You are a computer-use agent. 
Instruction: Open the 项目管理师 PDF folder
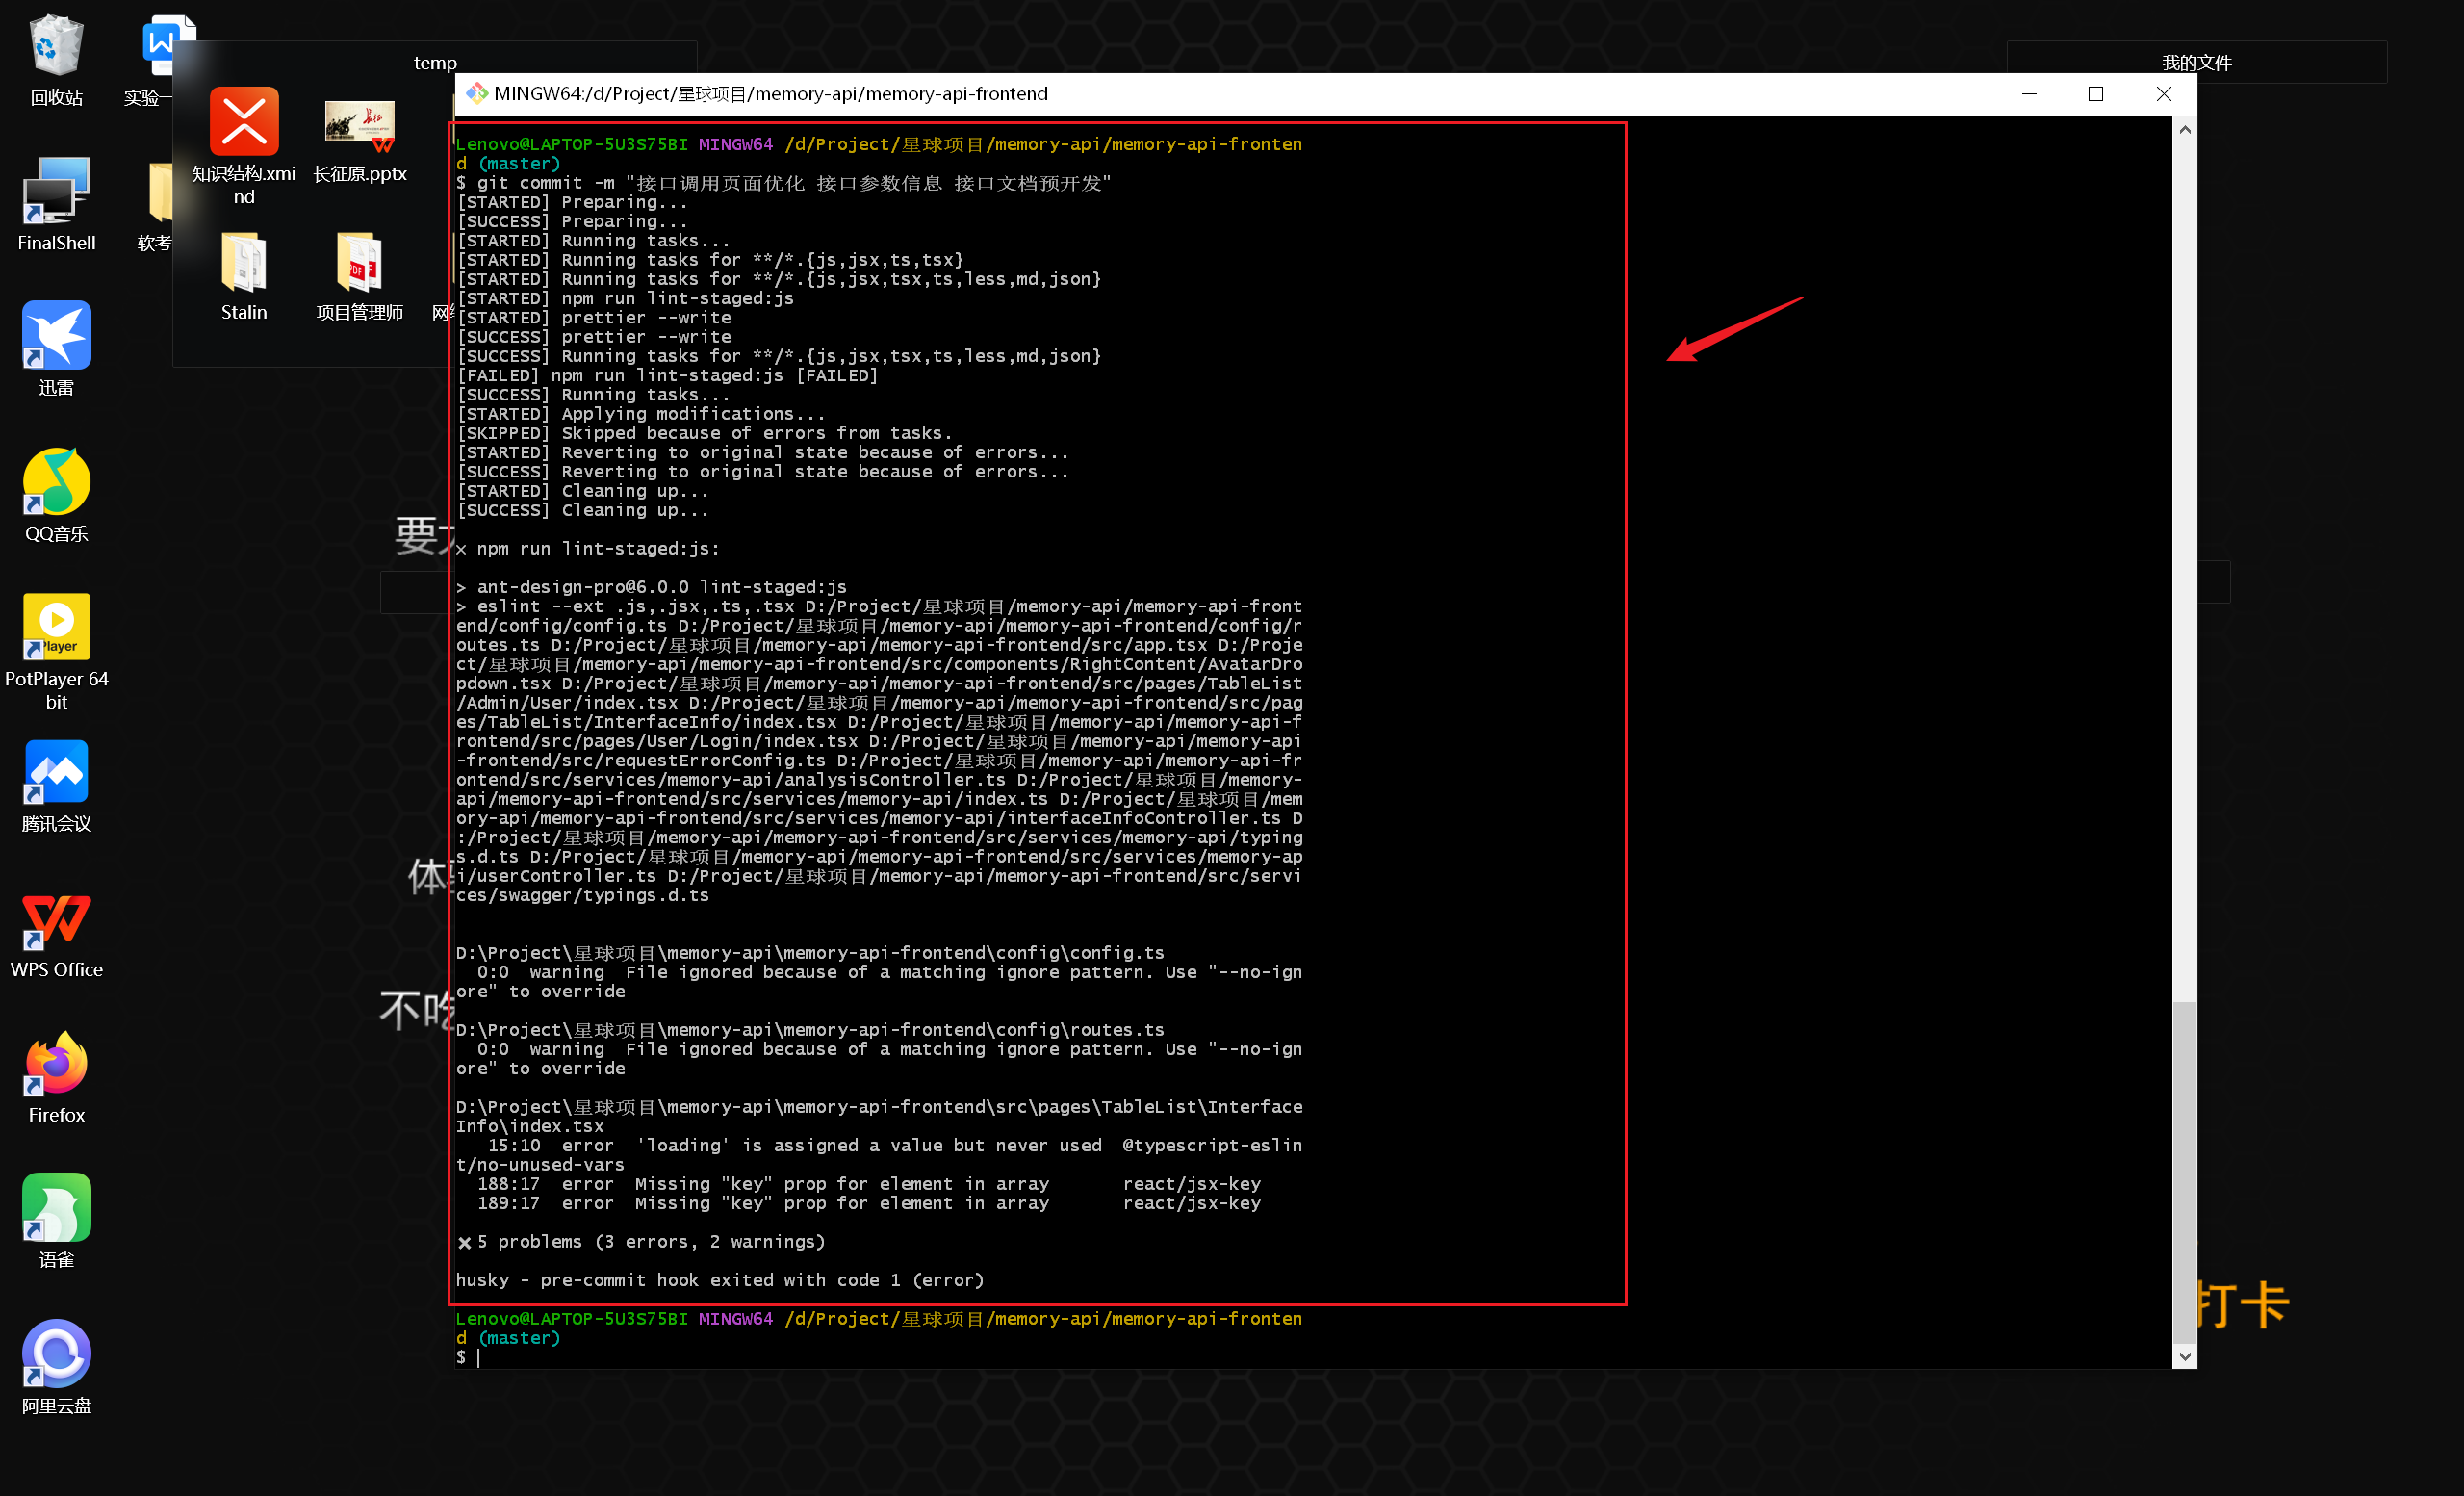(360, 277)
